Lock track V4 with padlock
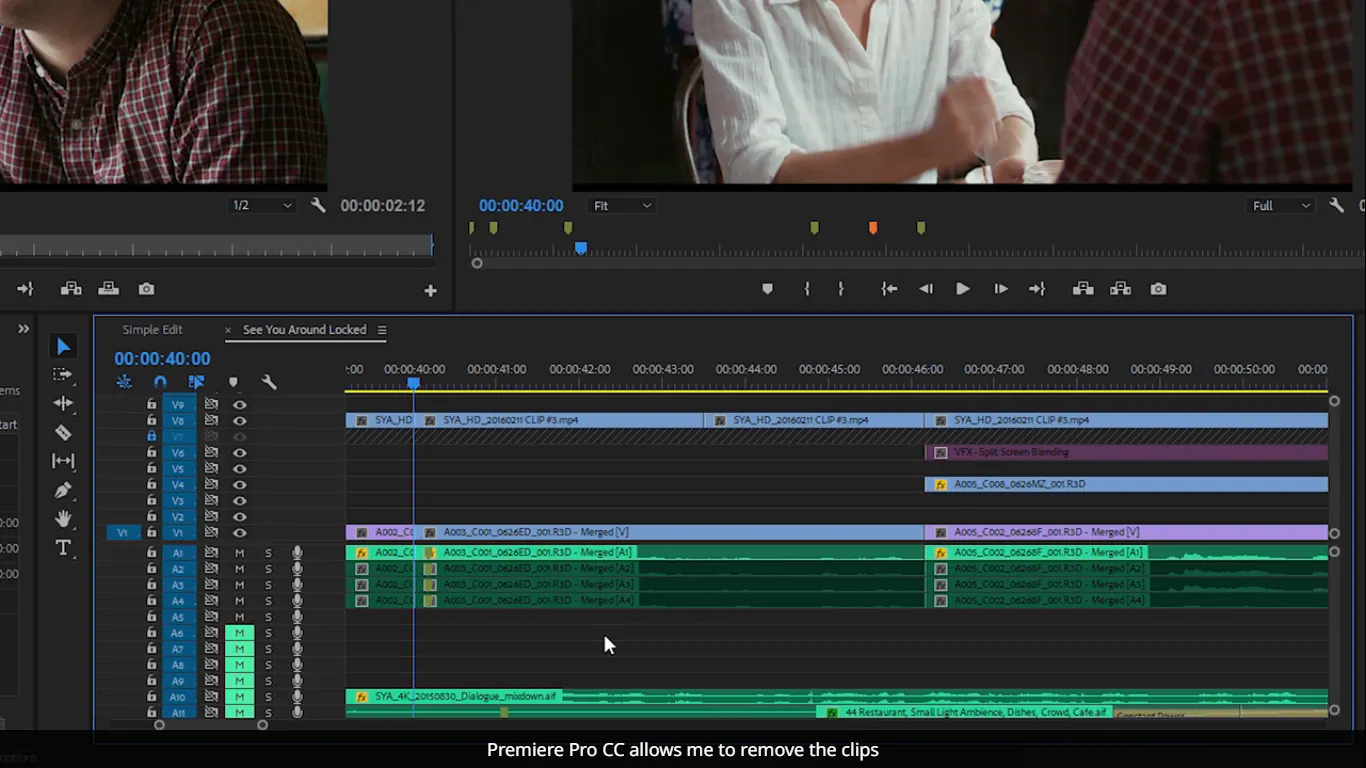This screenshot has width=1366, height=768. click(x=151, y=485)
